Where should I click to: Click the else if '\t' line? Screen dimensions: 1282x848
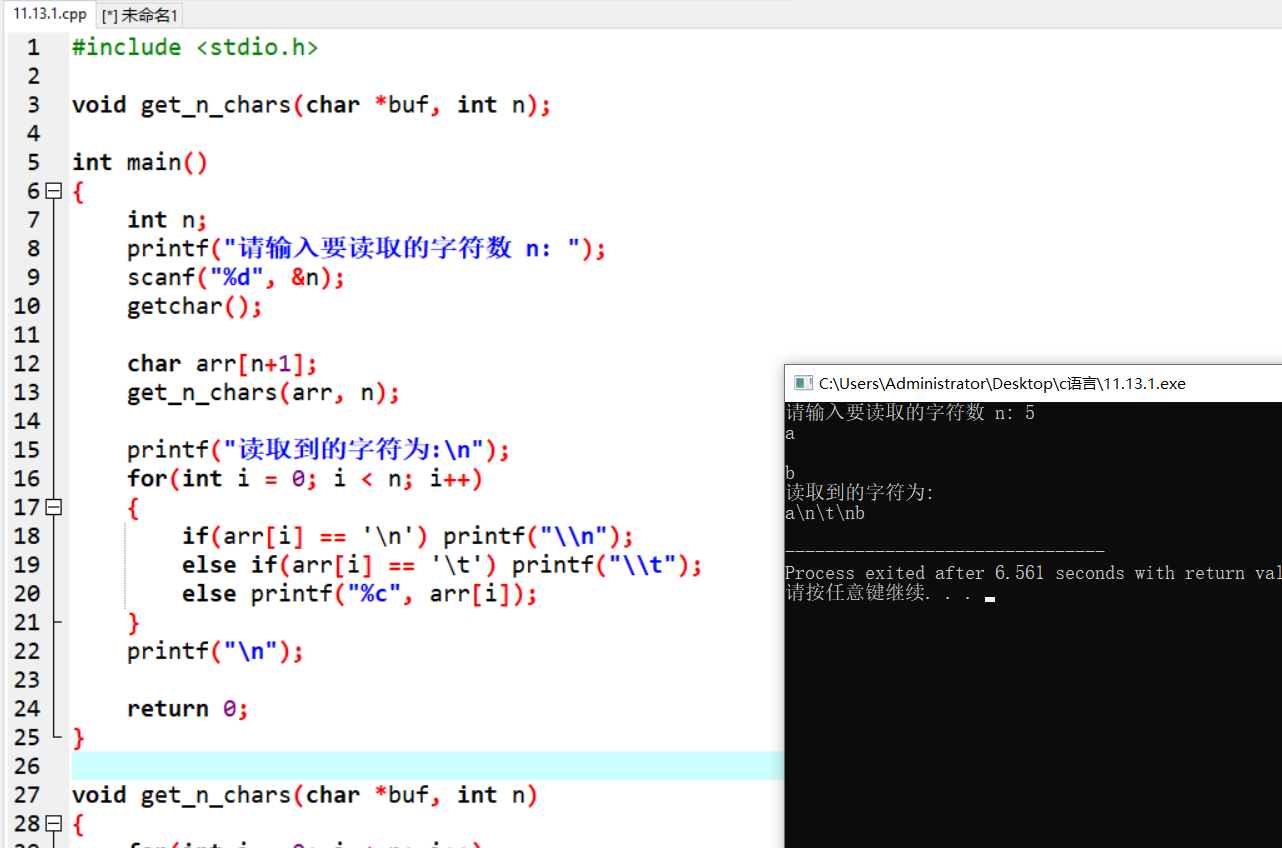coord(442,565)
